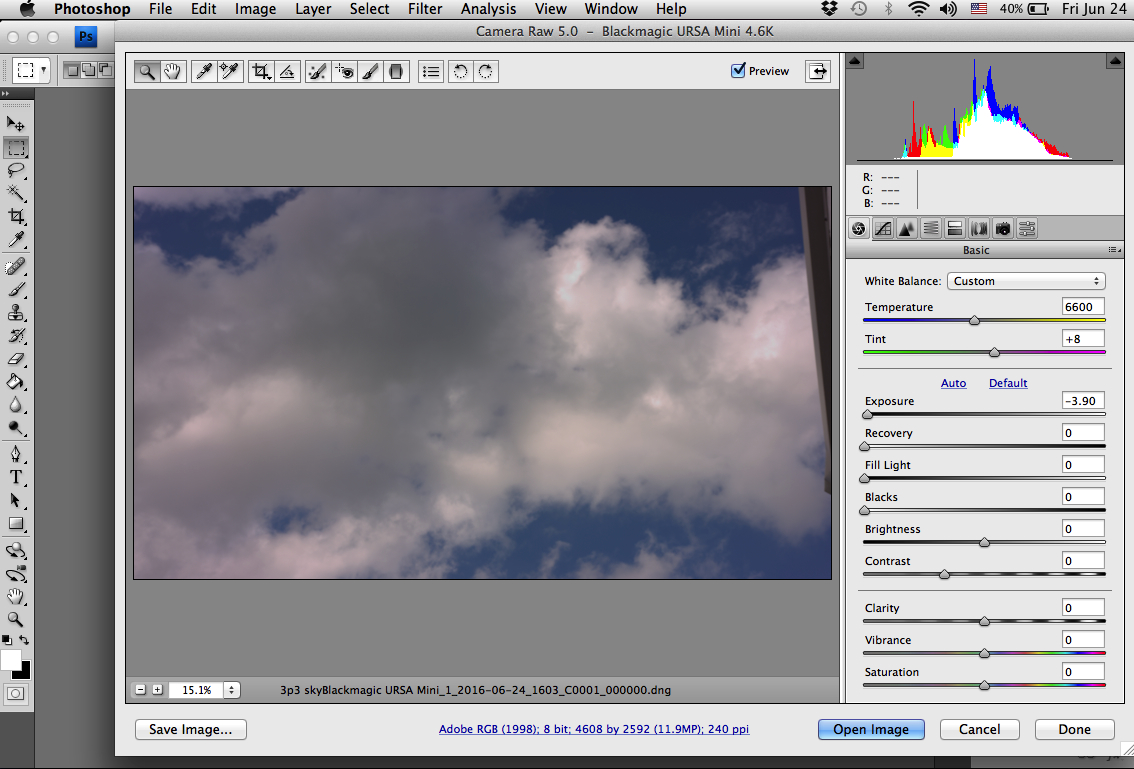Choose the Spot Removal tool
Image resolution: width=1134 pixels, height=769 pixels.
tap(317, 72)
